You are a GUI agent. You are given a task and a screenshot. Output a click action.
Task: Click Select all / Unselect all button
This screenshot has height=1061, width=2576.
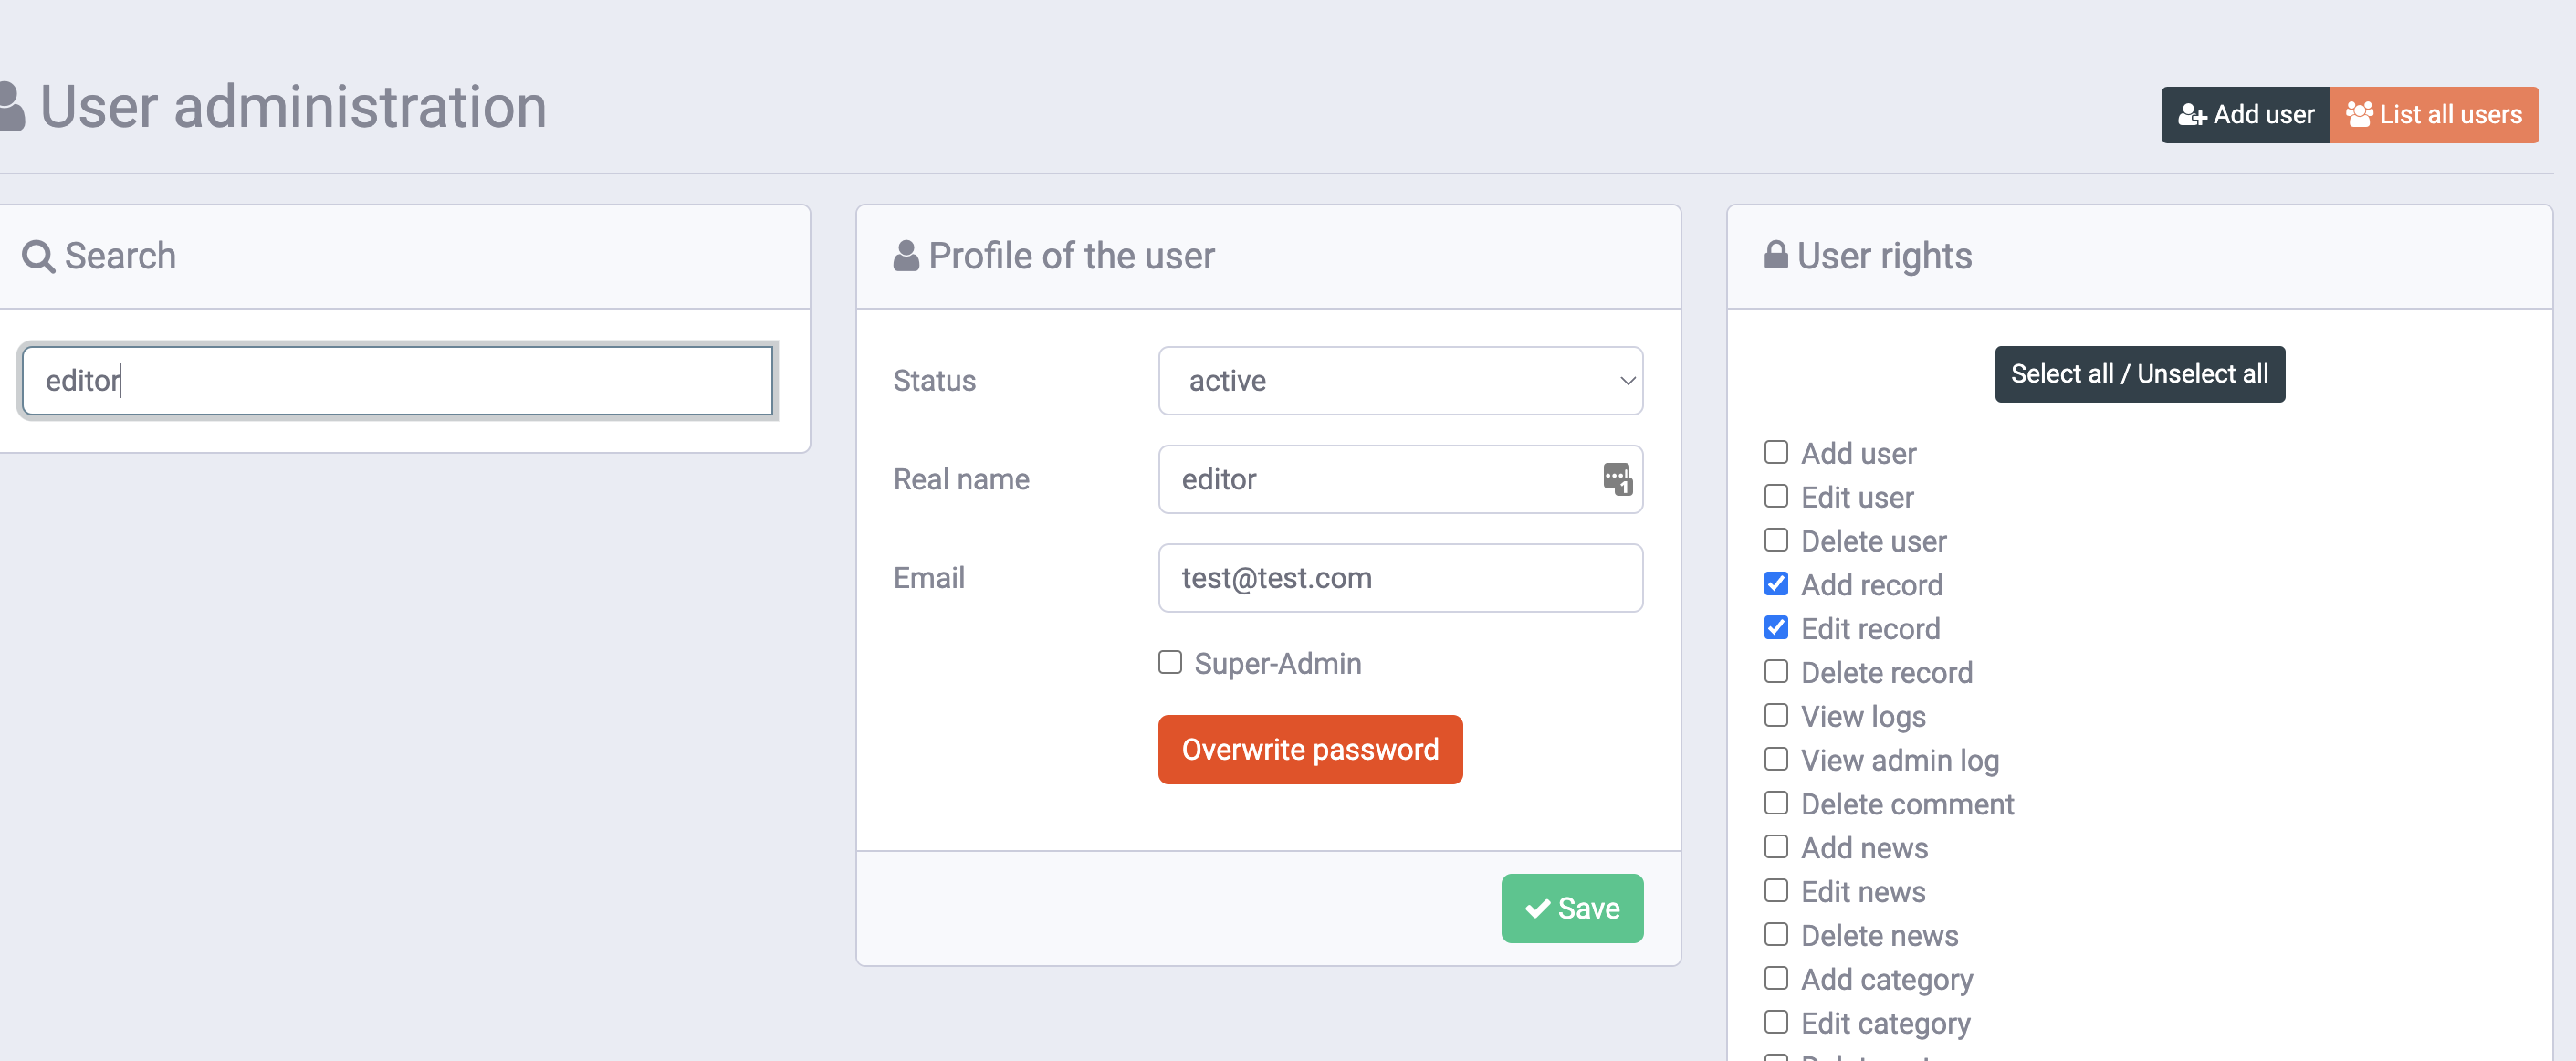2138,374
